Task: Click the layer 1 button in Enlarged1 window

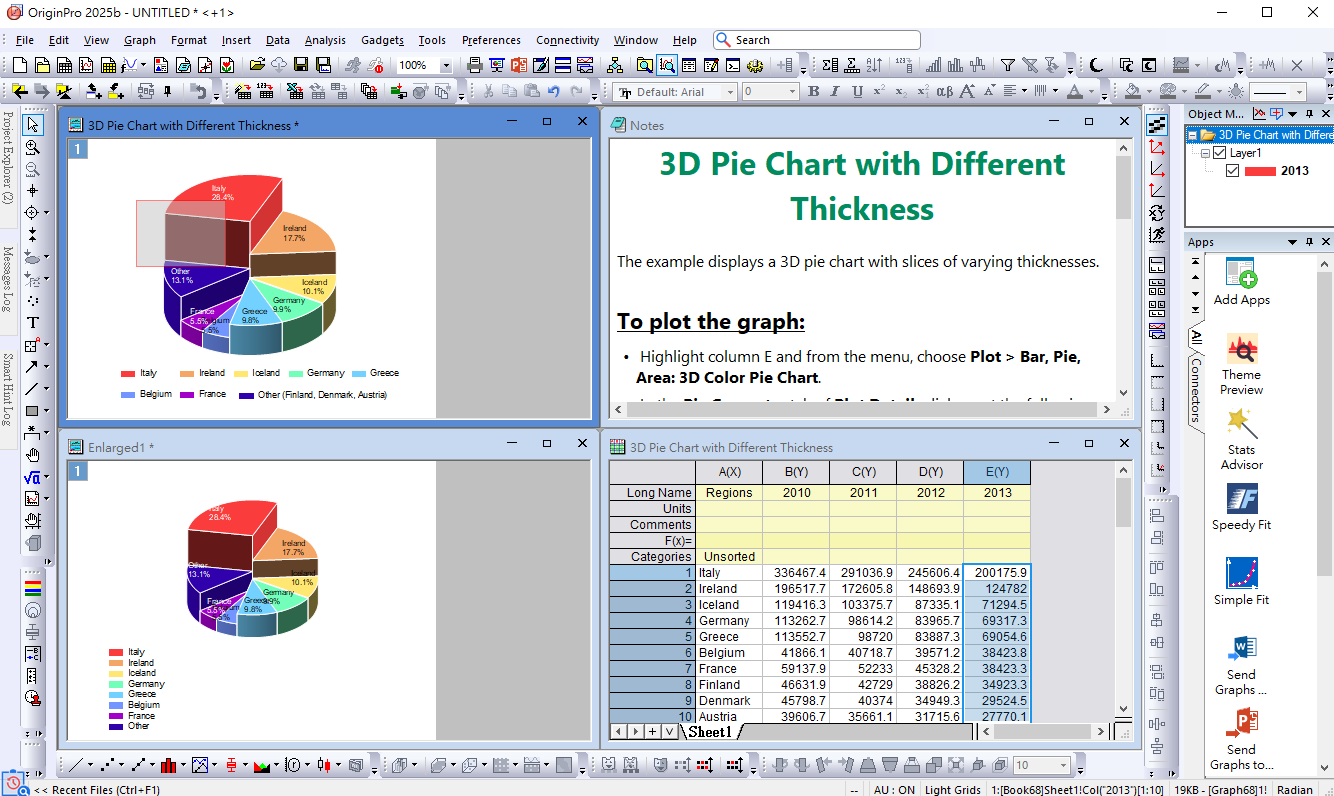Action: pyautogui.click(x=78, y=470)
